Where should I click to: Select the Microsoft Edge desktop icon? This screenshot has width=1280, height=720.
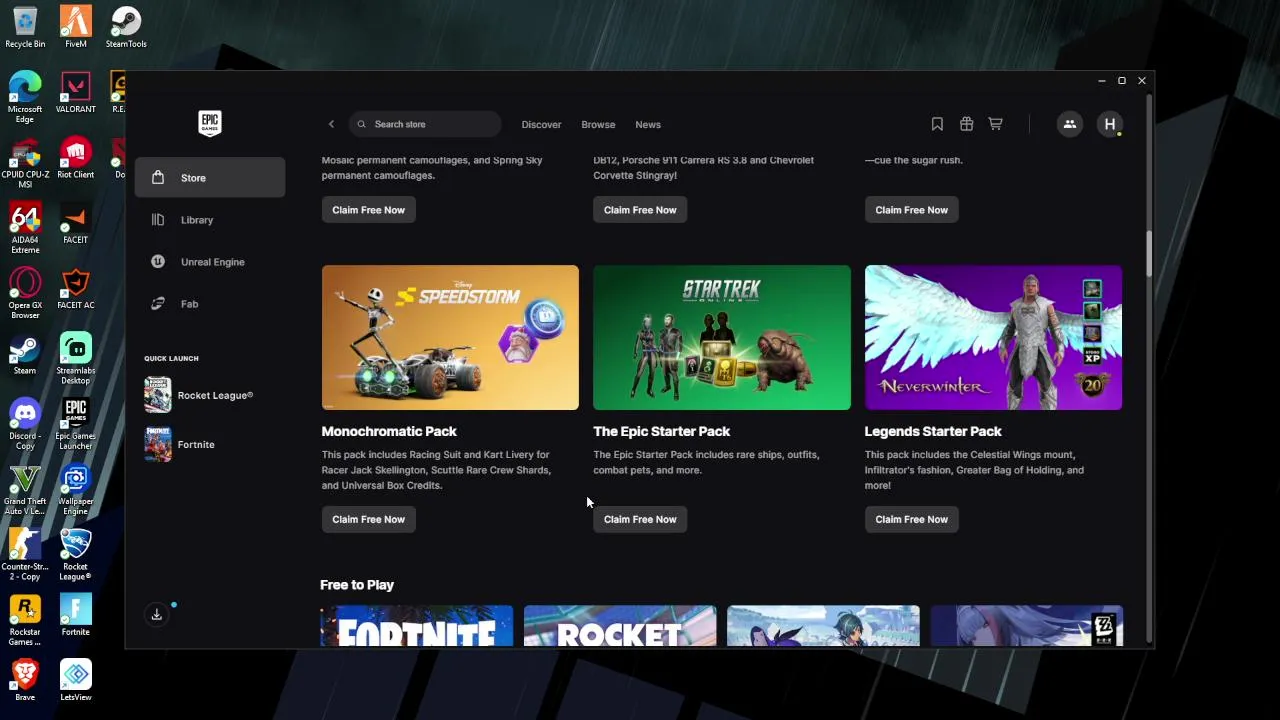(x=25, y=97)
